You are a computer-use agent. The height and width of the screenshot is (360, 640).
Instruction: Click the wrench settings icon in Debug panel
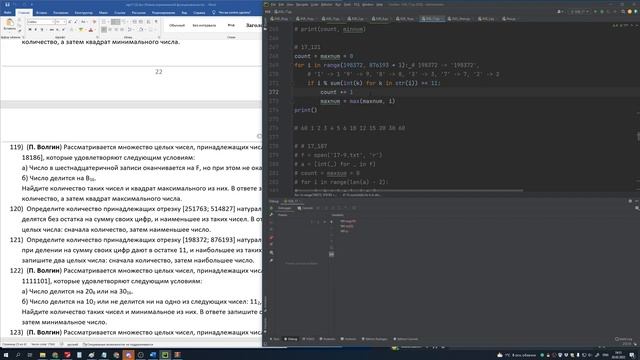coord(271,215)
